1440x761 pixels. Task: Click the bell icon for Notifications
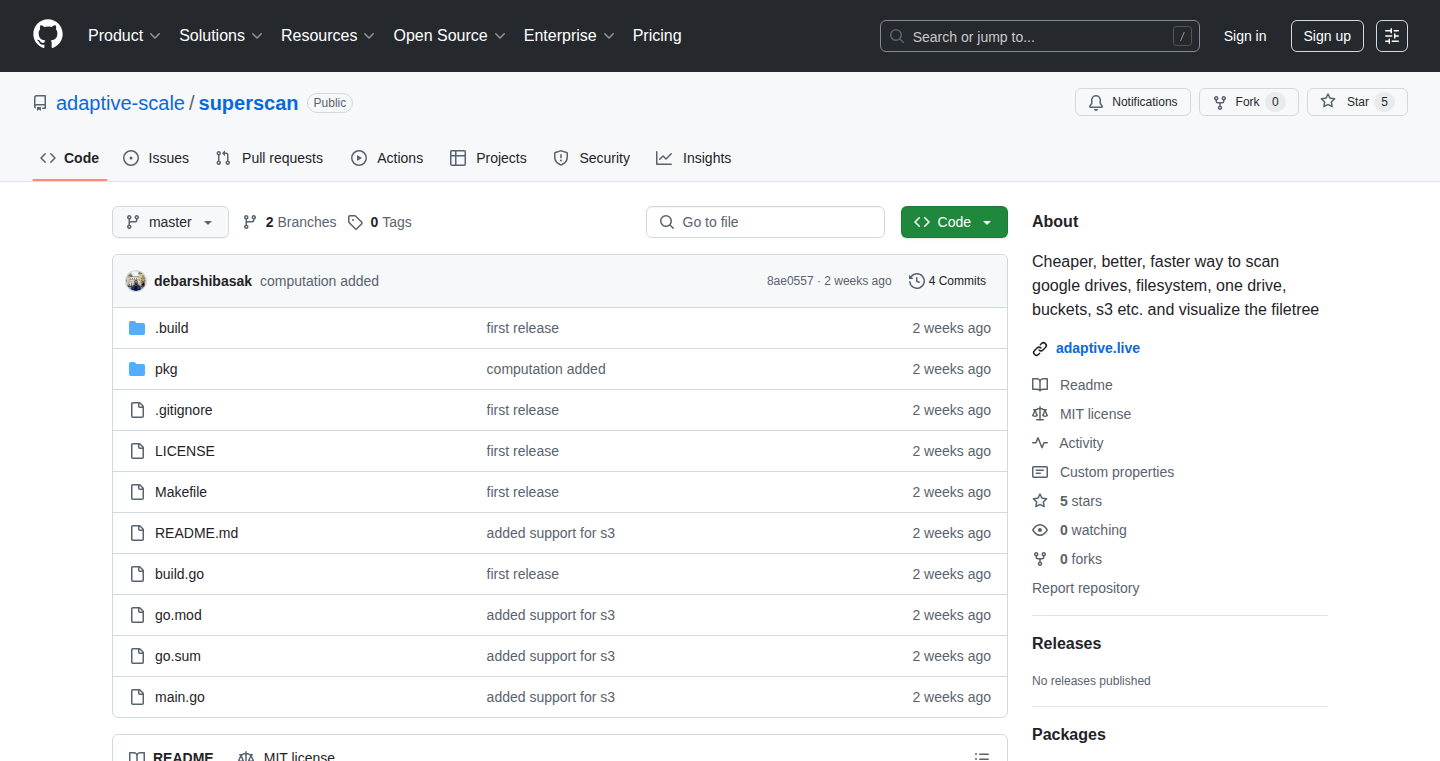pyautogui.click(x=1096, y=102)
